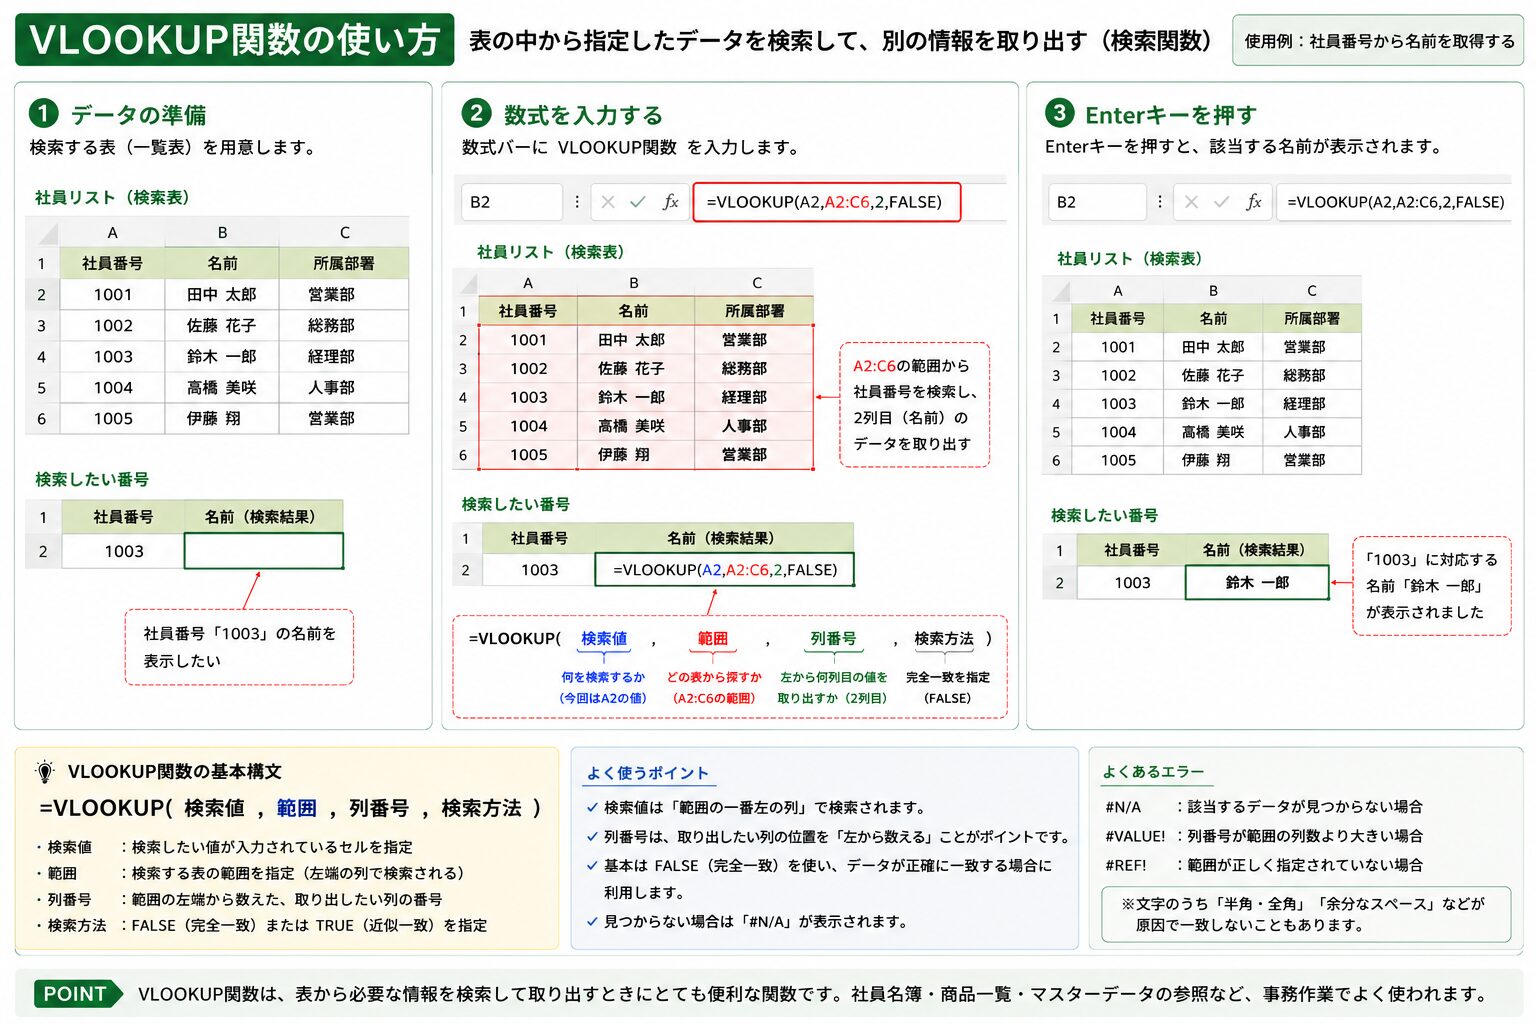Click the B2 name box in step 3
Viewport: 1536px width, 1024px height.
pyautogui.click(x=1096, y=202)
